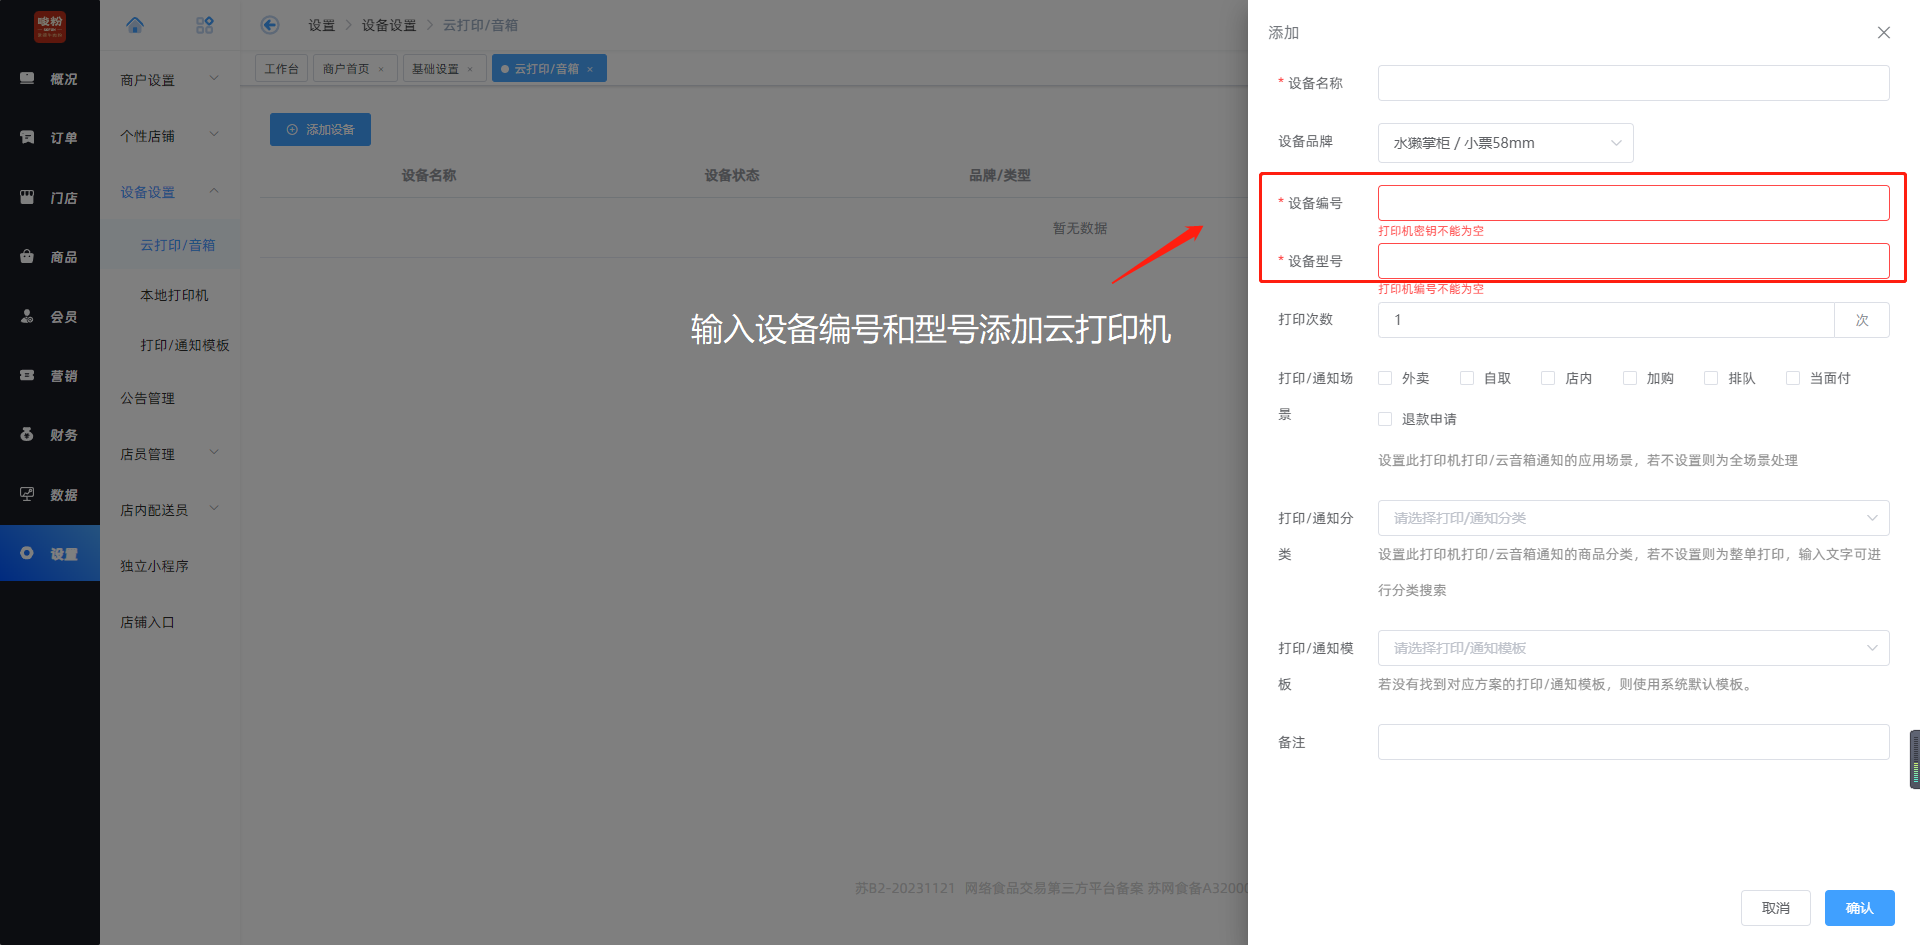Select 本地打印机 in the settings menu

coord(174,295)
